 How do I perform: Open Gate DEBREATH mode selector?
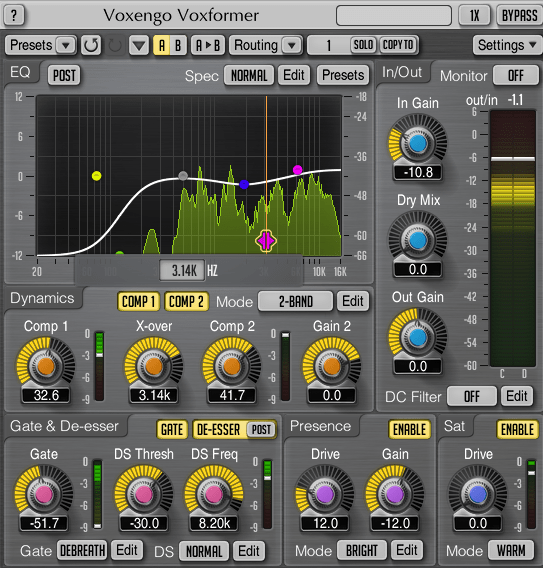pos(82,551)
